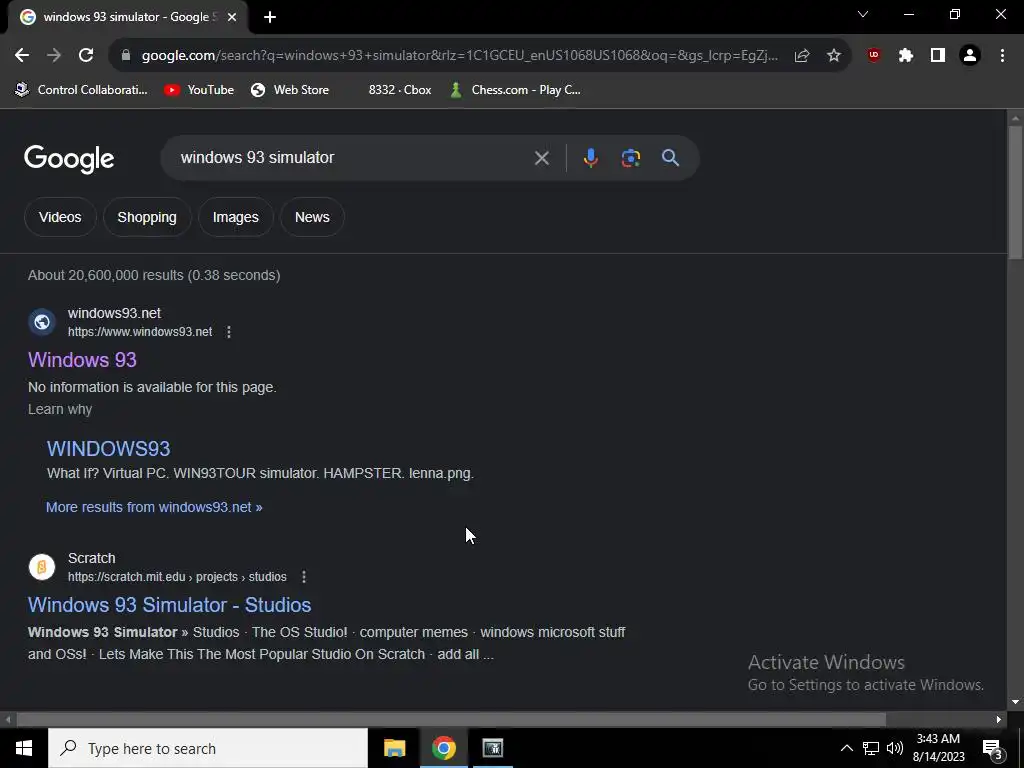Click scrollbar right arrow
1024x768 pixels.
[x=999, y=720]
